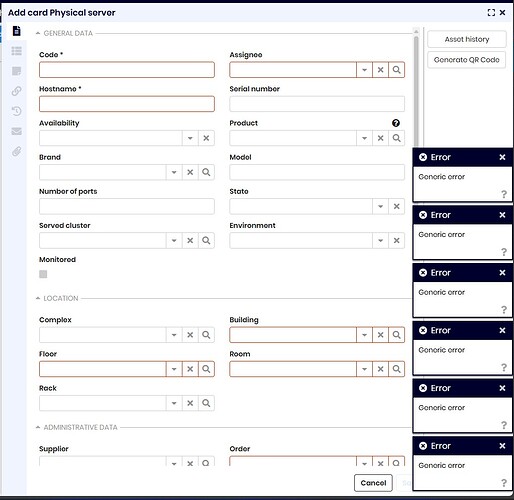The height and width of the screenshot is (500, 514).
Task: Clear the Availability field
Action: click(206, 138)
